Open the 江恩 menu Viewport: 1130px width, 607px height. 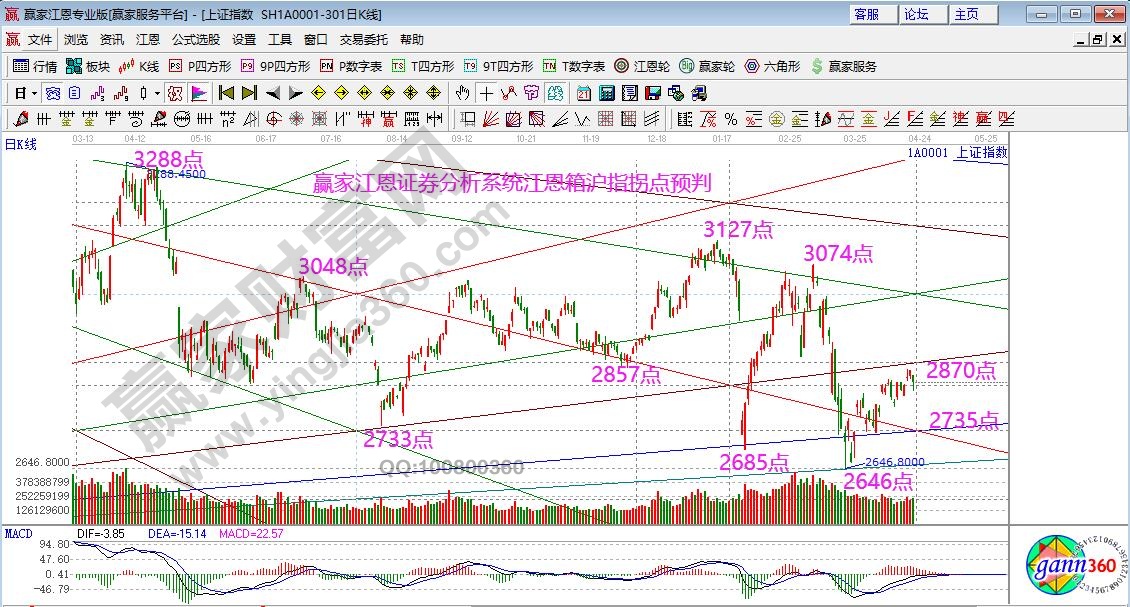pos(148,40)
